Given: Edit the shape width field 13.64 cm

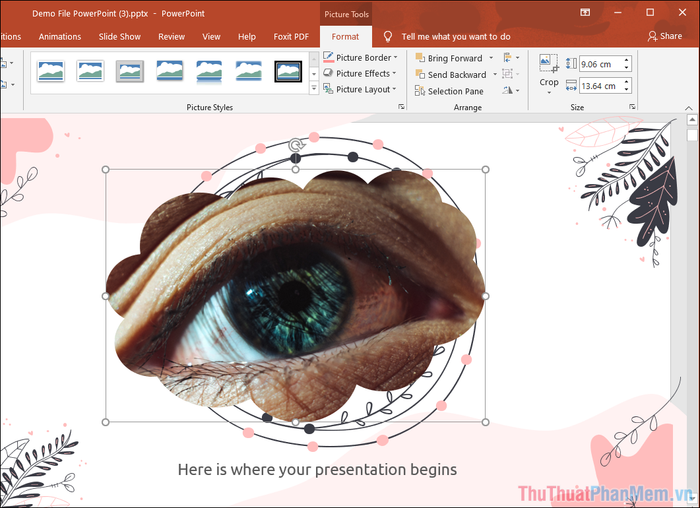Looking at the screenshot, I should 601,86.
